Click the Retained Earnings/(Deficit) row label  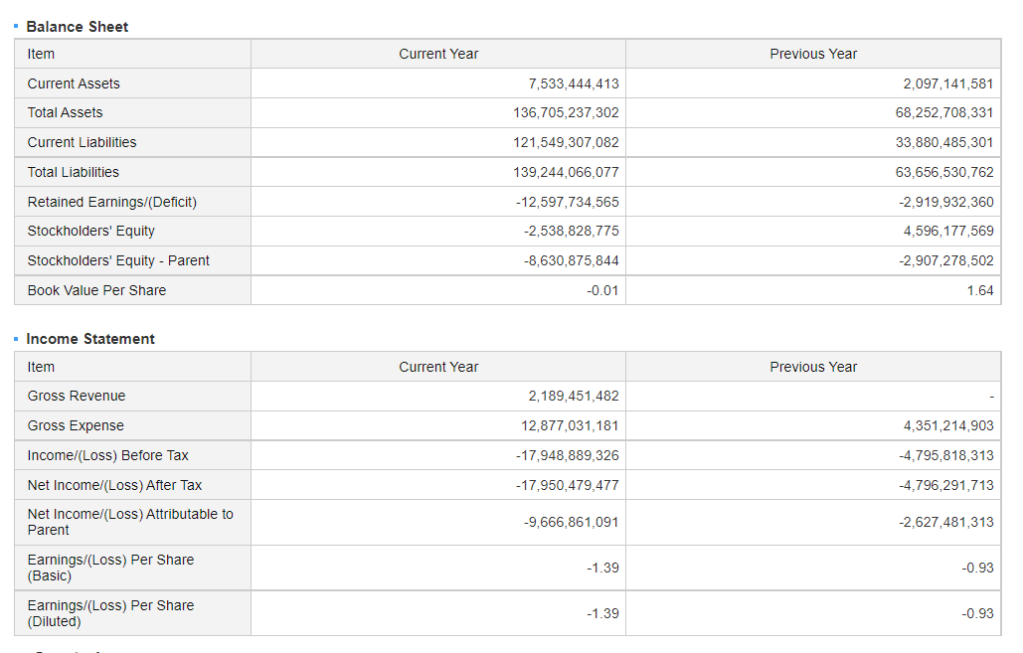click(112, 202)
